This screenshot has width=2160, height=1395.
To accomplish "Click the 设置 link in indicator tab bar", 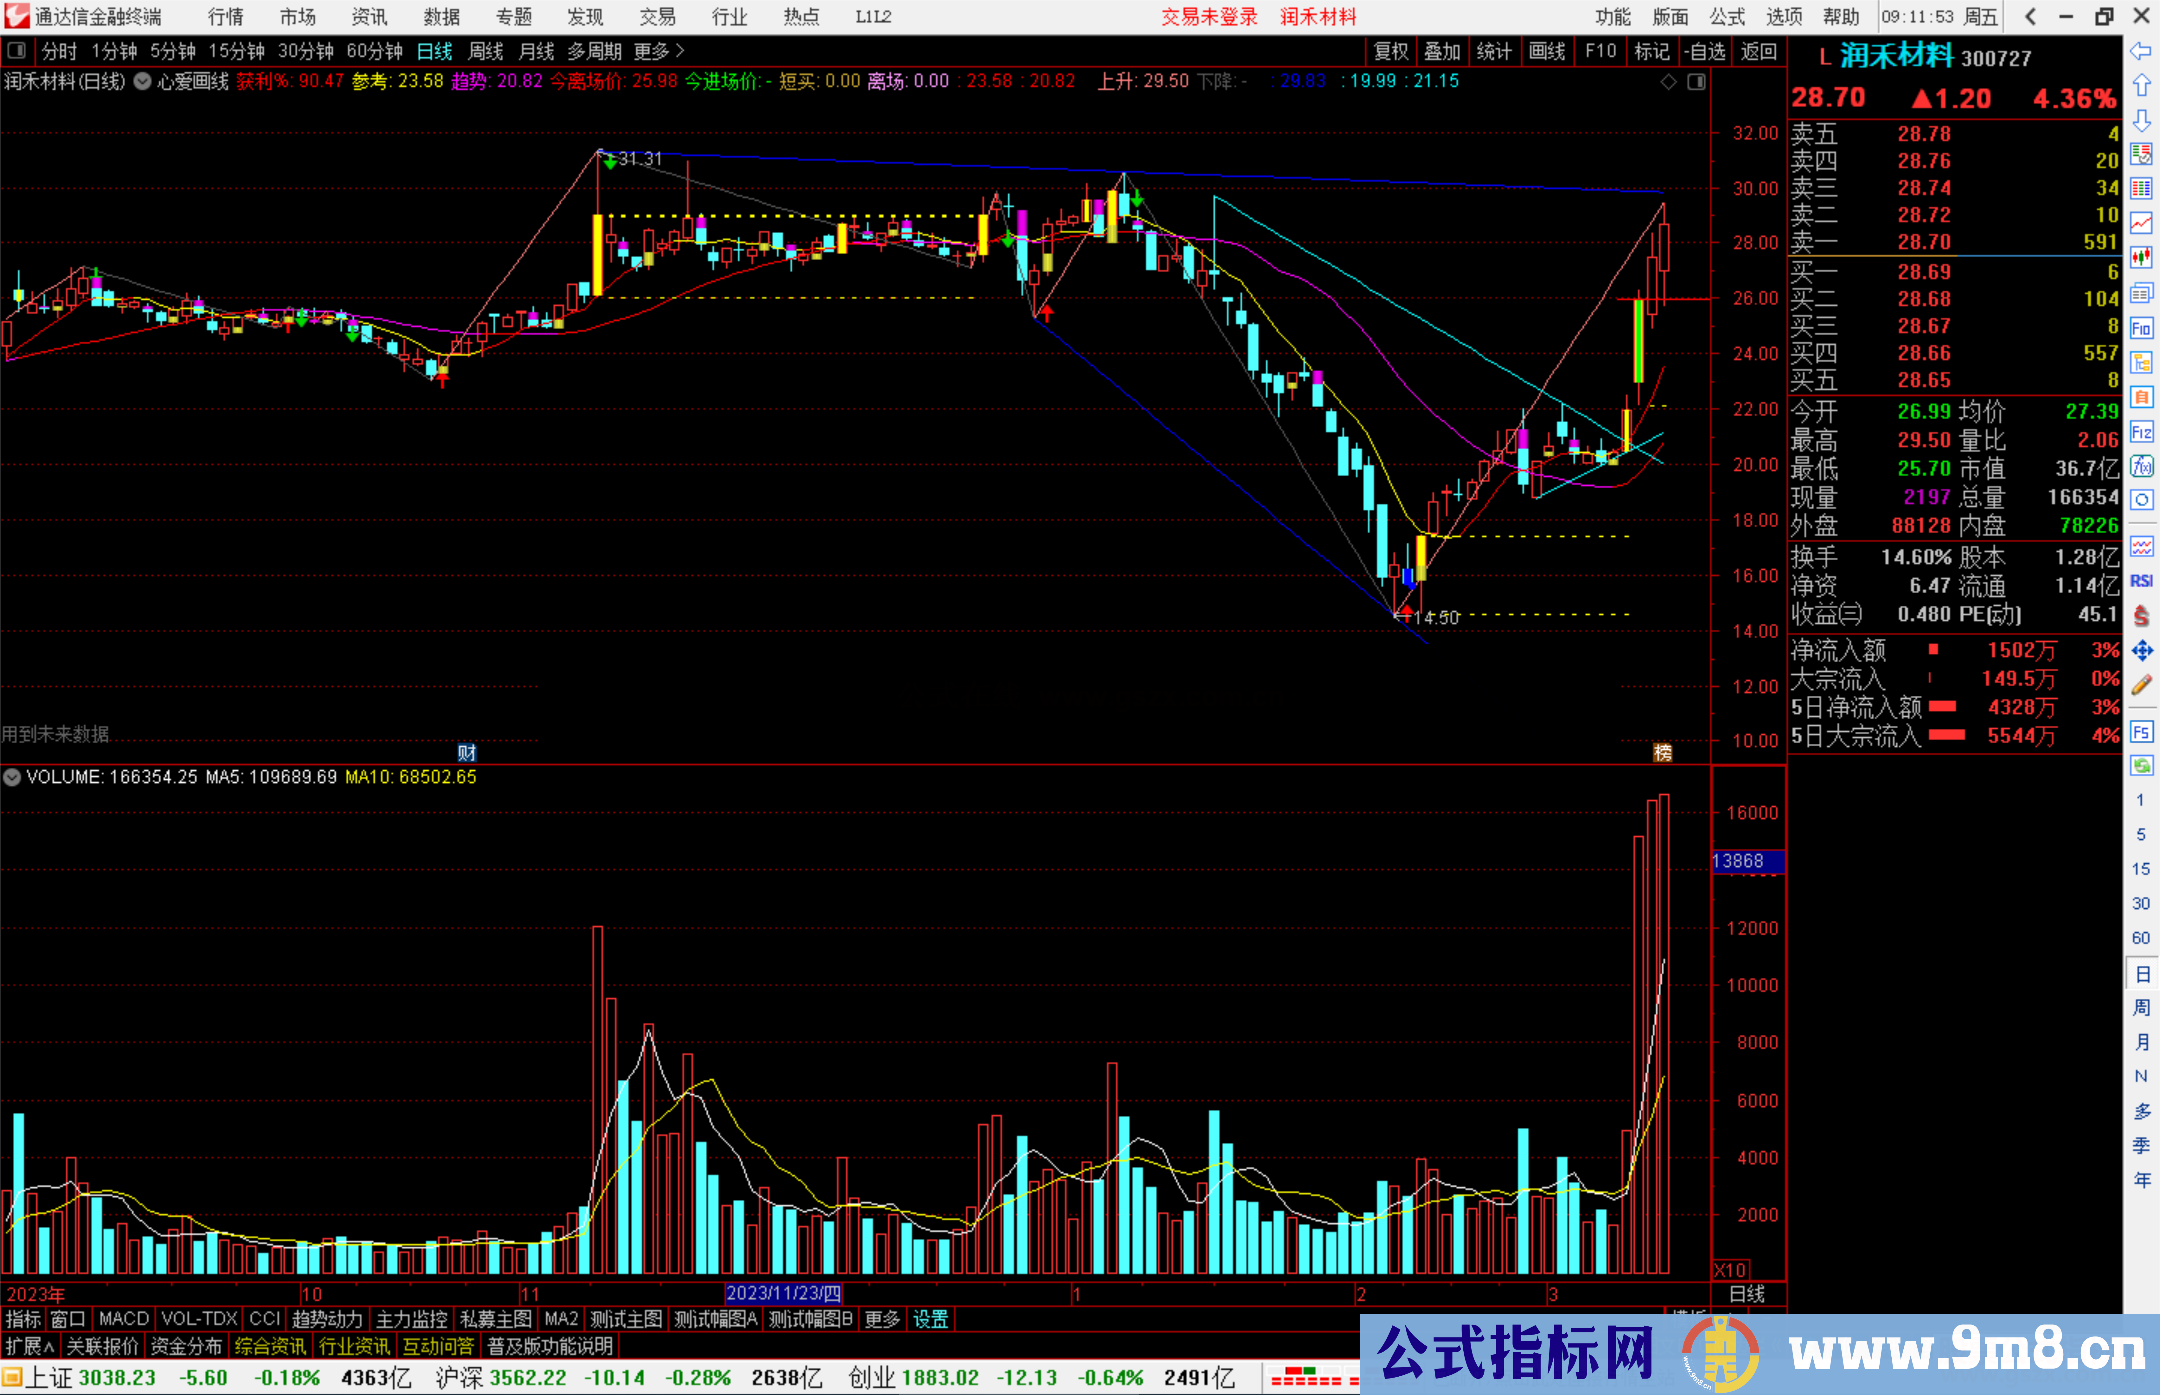I will [930, 1319].
